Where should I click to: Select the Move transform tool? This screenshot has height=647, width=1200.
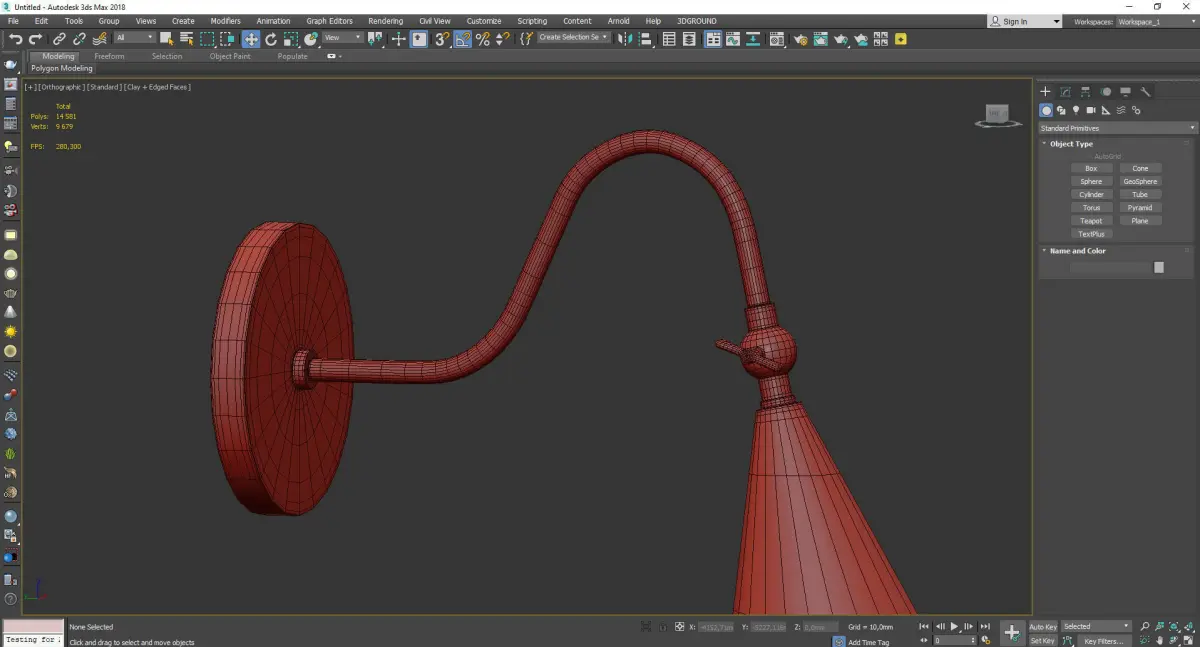point(250,39)
